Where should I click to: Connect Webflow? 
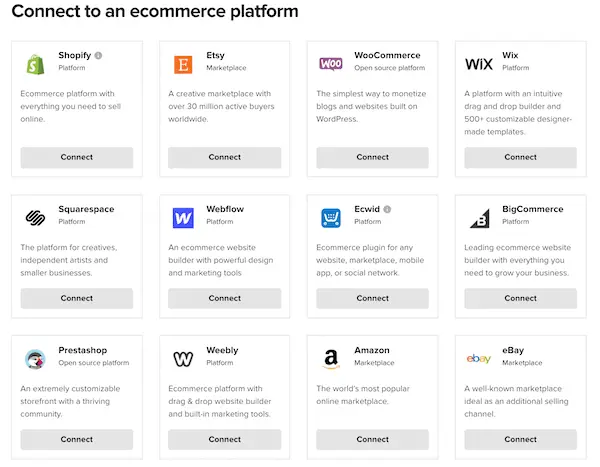[225, 298]
